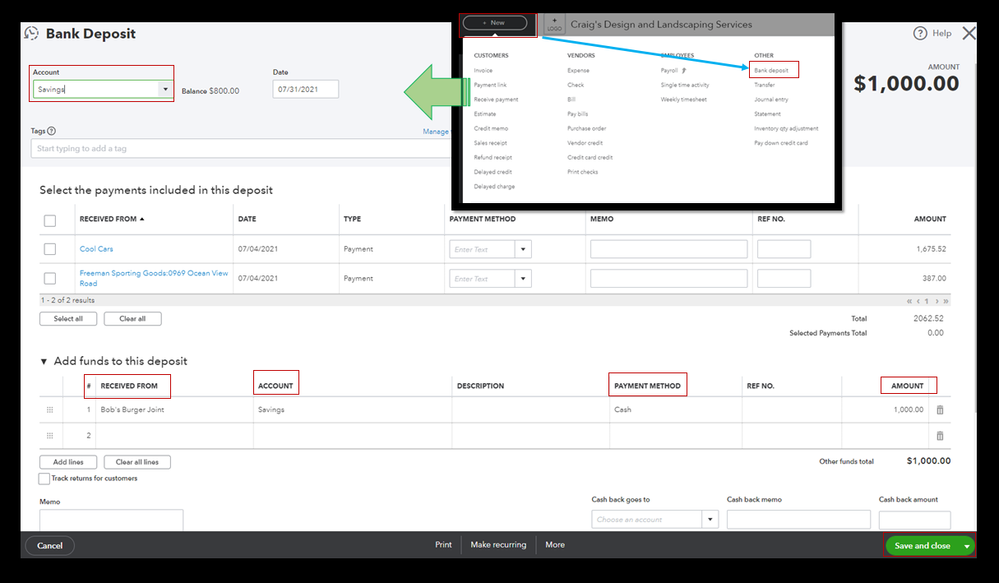Open the Save and close arrow menu
Image resolution: width=999 pixels, height=583 pixels.
point(967,546)
